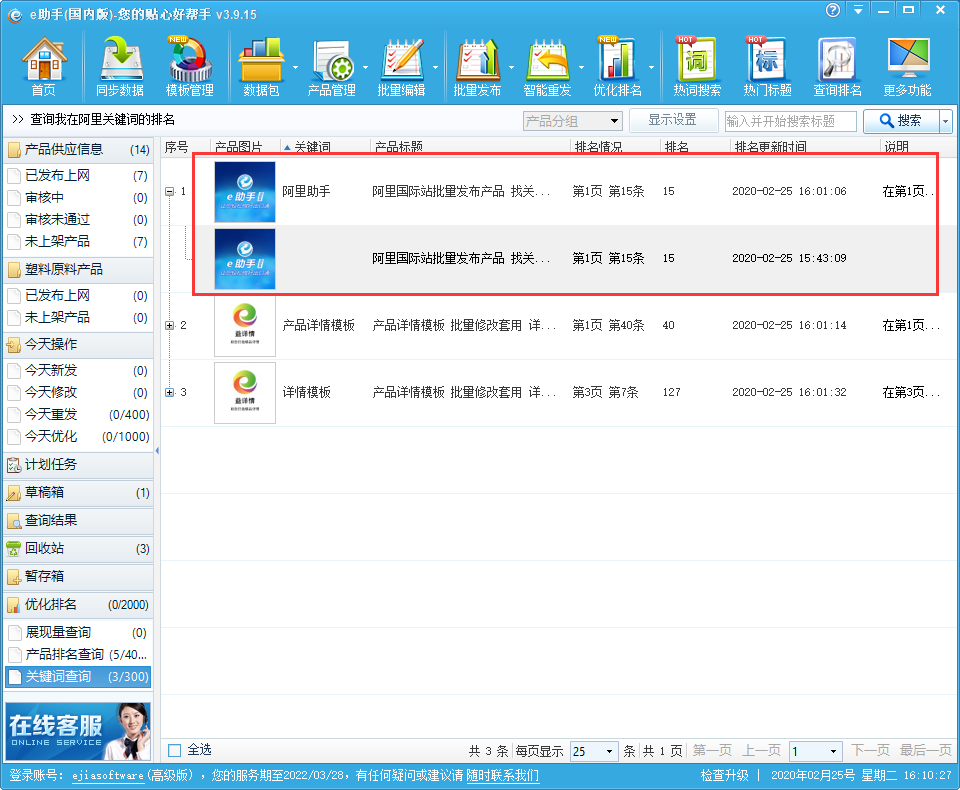Click the title search input field

[x=790, y=121]
